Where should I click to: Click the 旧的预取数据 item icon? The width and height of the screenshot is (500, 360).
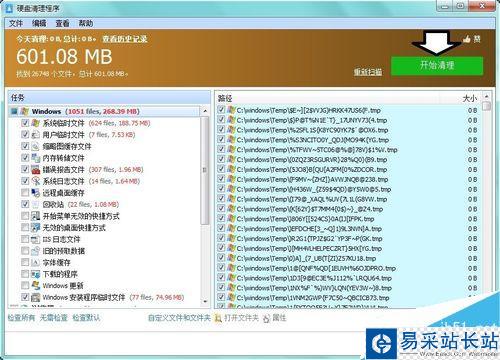click(x=36, y=251)
